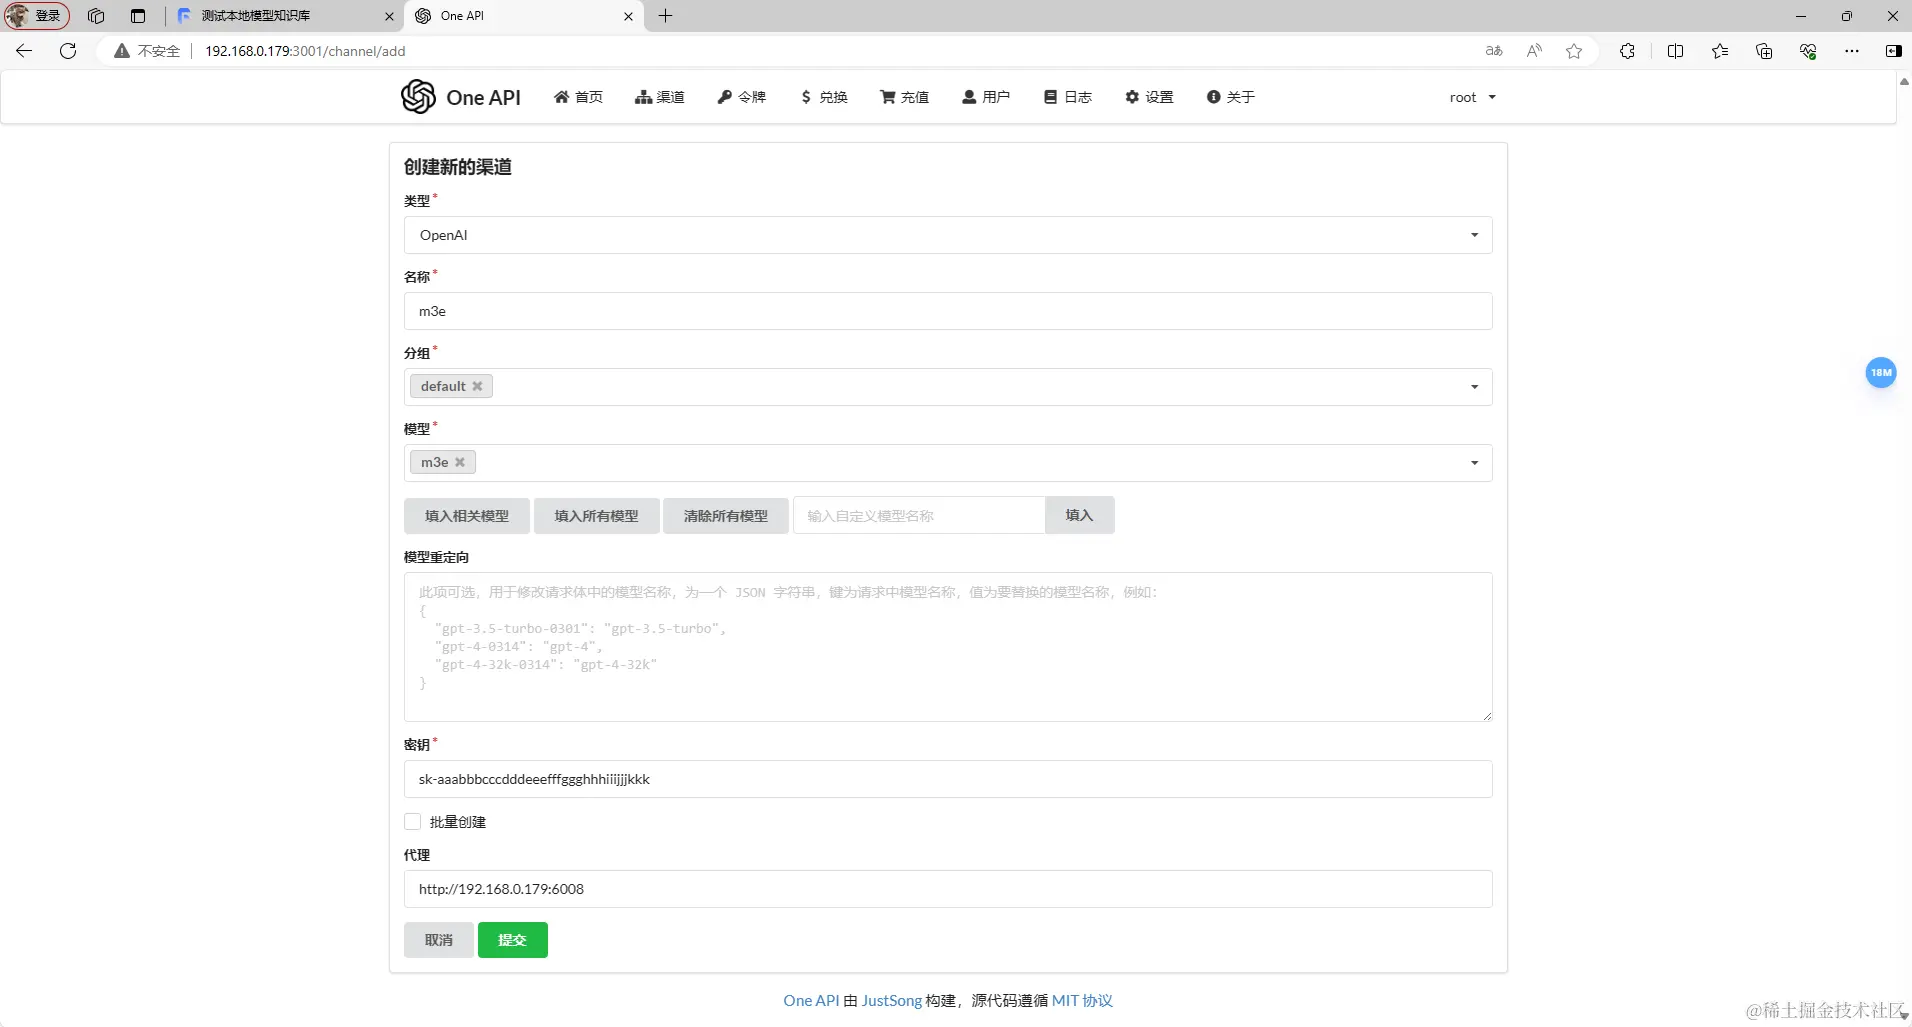Viewport: 1912px width, 1027px height.
Task: Remove the default group tag
Action: [477, 387]
